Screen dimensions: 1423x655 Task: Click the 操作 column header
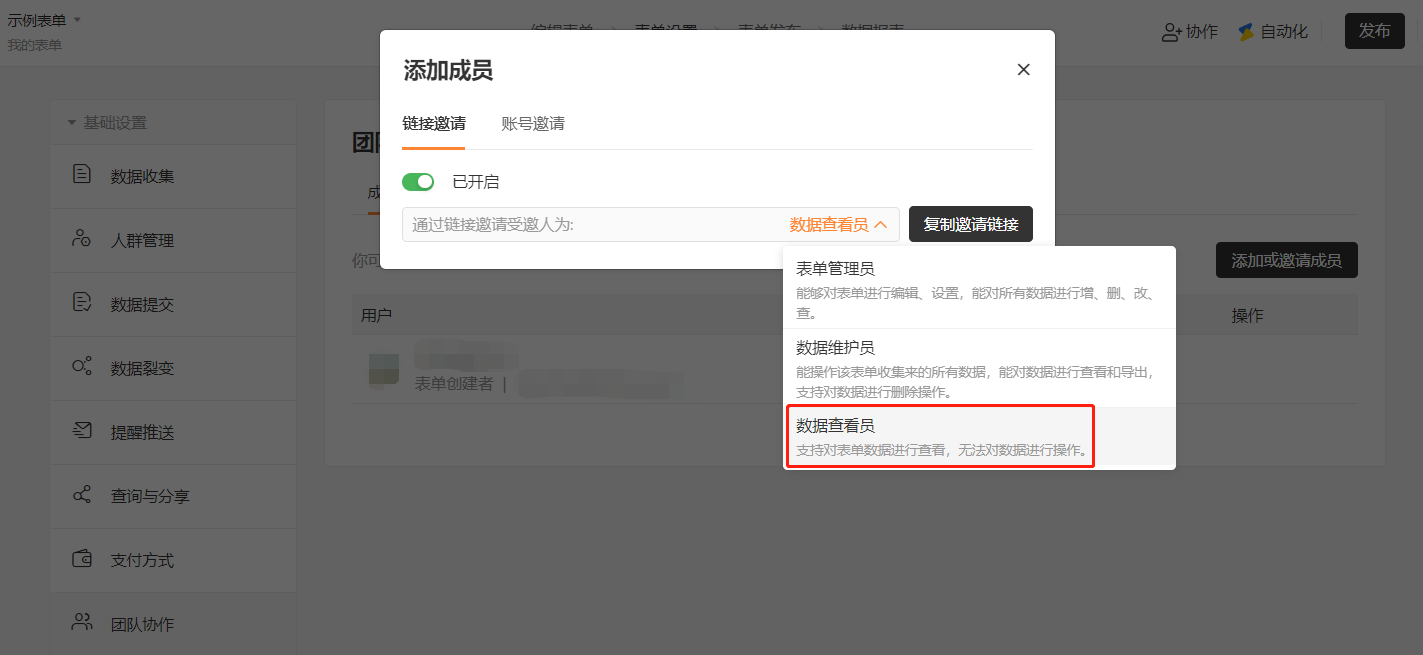click(x=1247, y=315)
